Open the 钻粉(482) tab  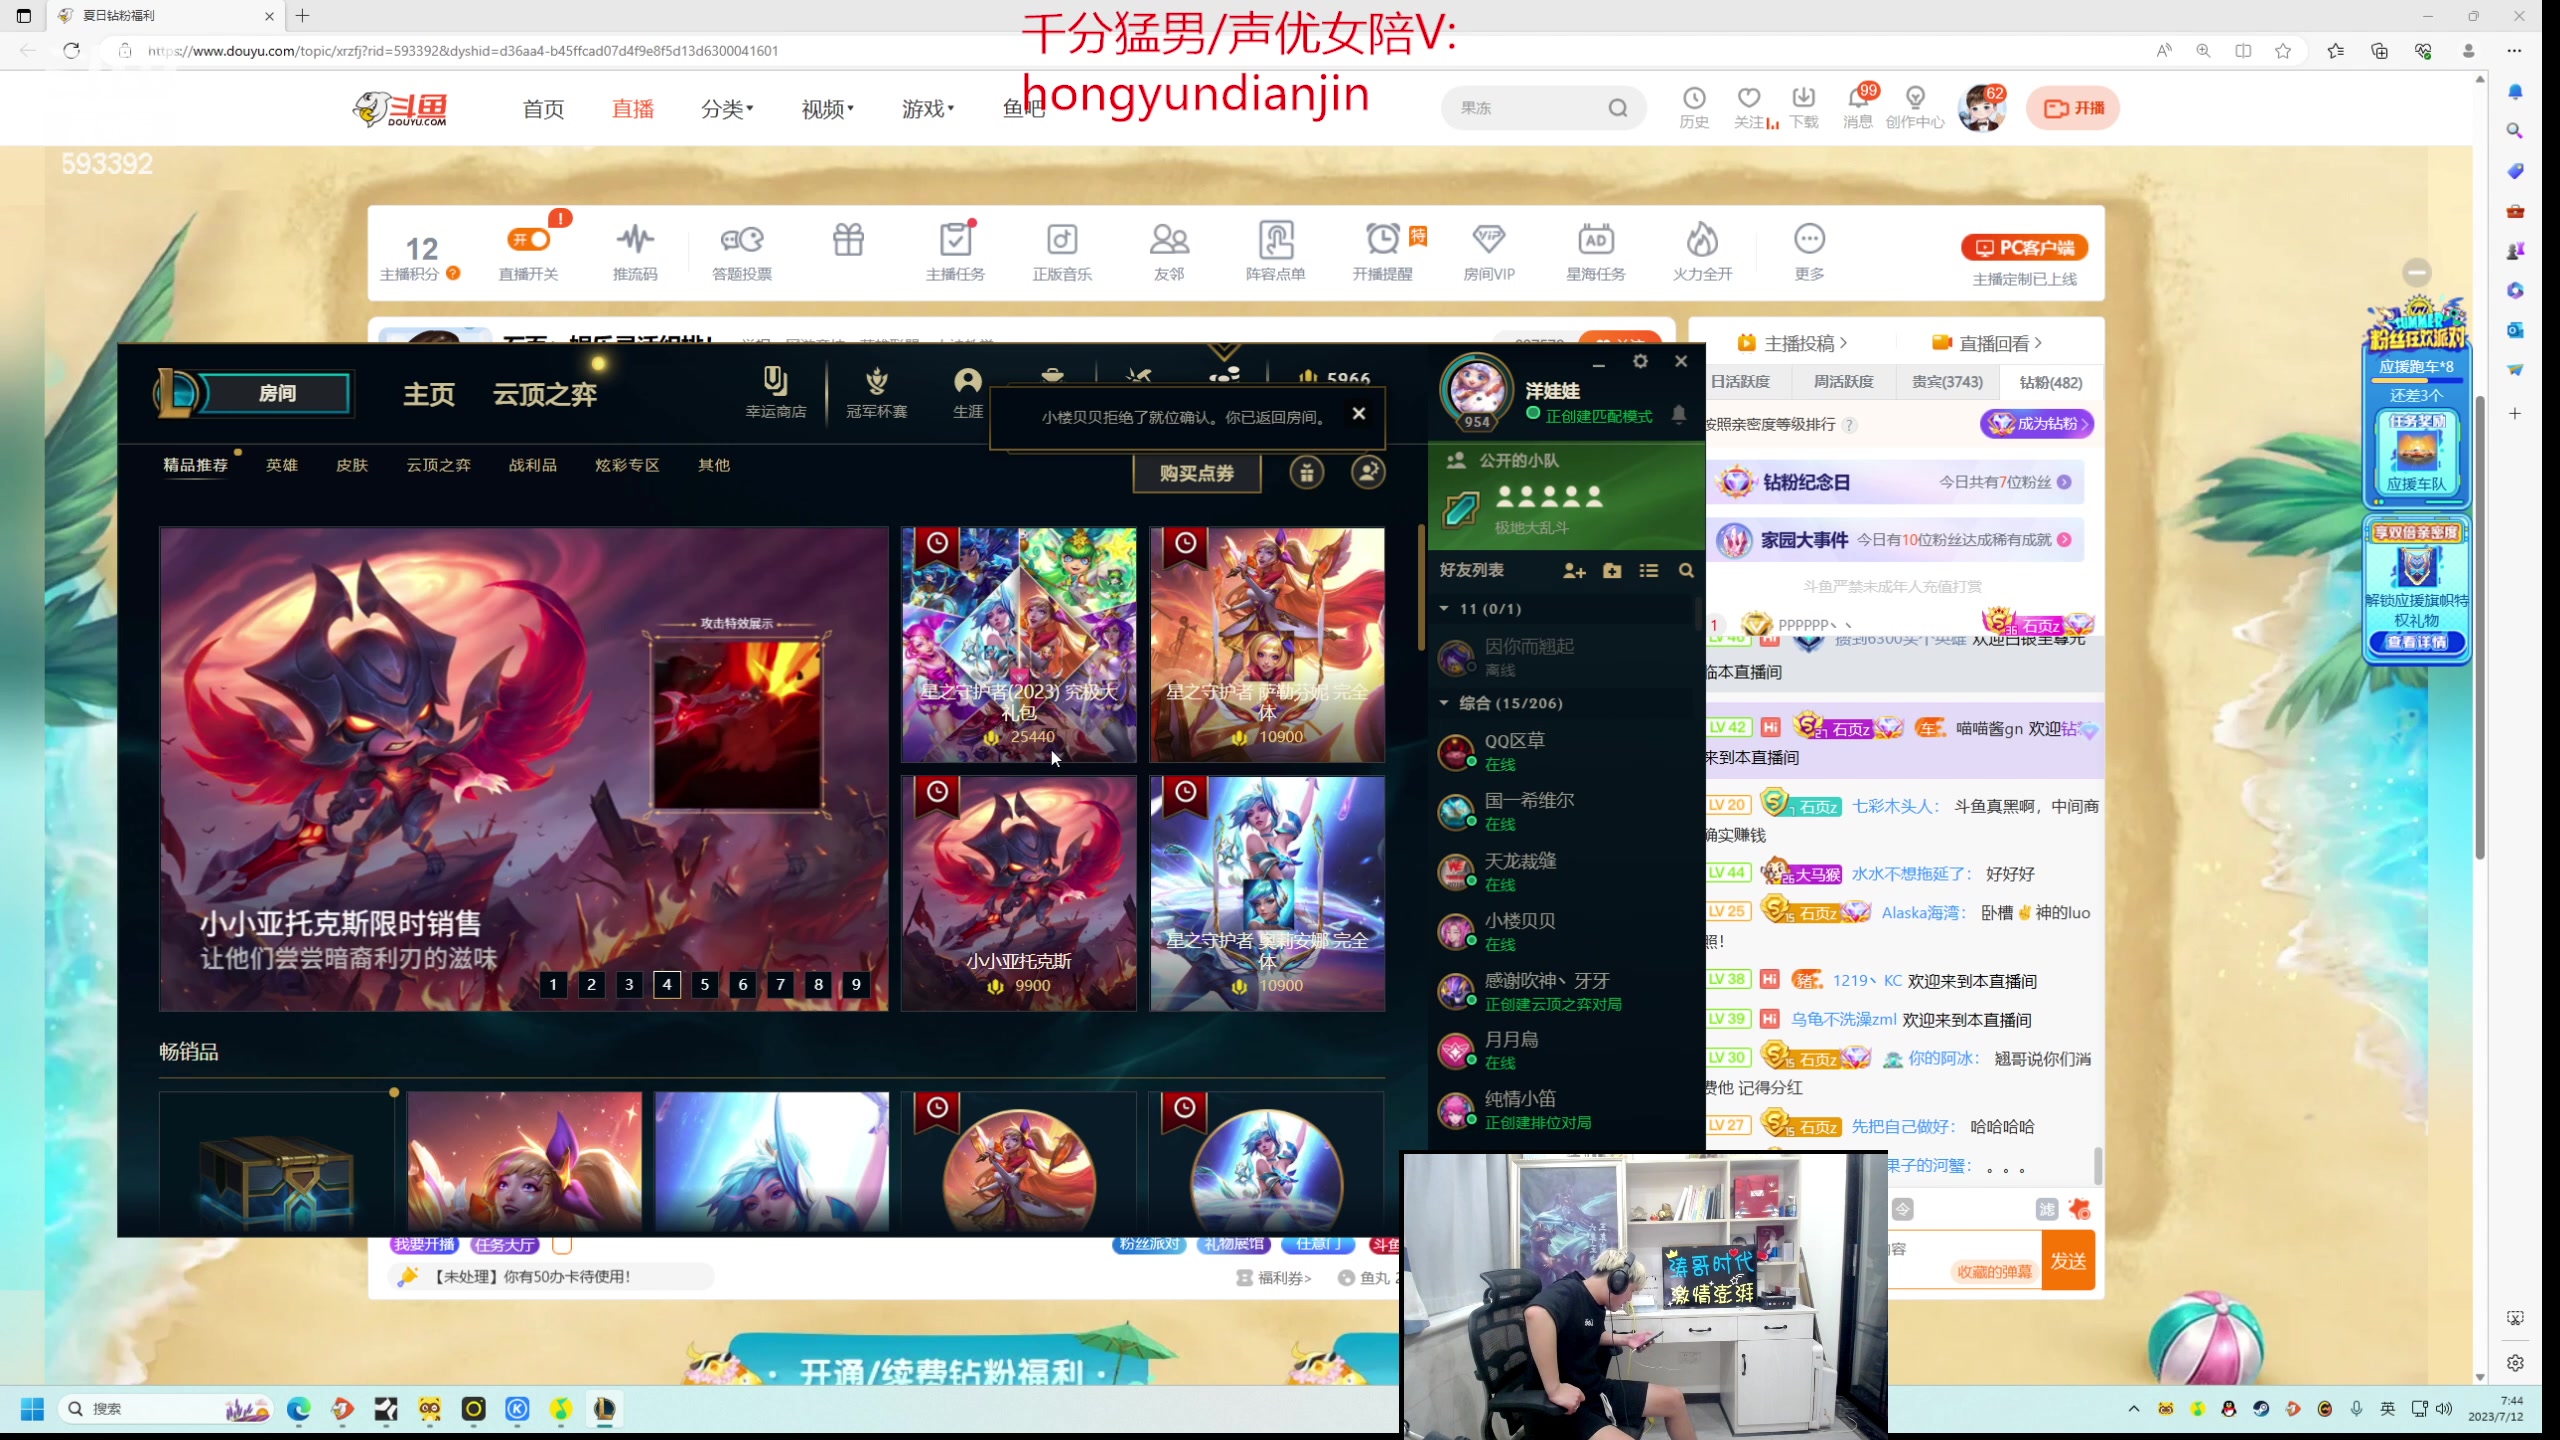[2051, 382]
